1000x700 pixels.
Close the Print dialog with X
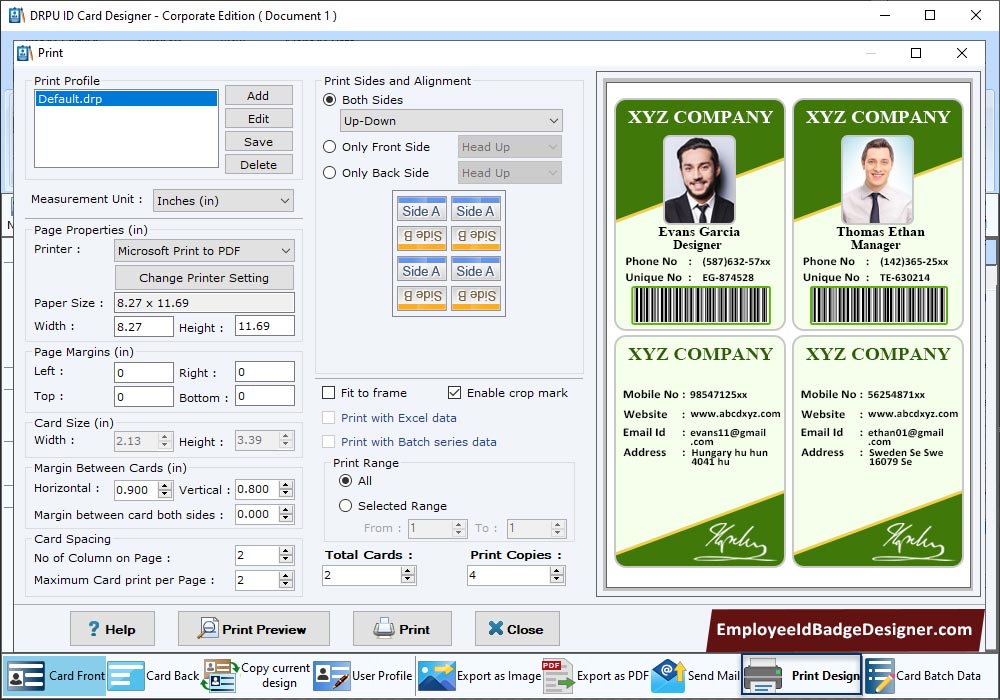coord(962,53)
